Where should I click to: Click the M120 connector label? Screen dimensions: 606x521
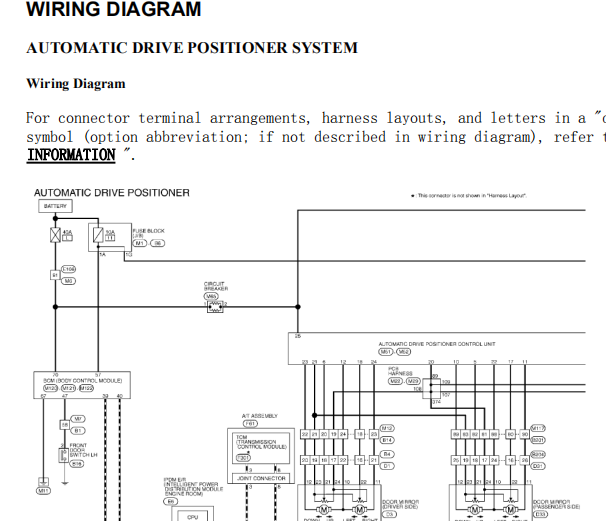point(51,388)
